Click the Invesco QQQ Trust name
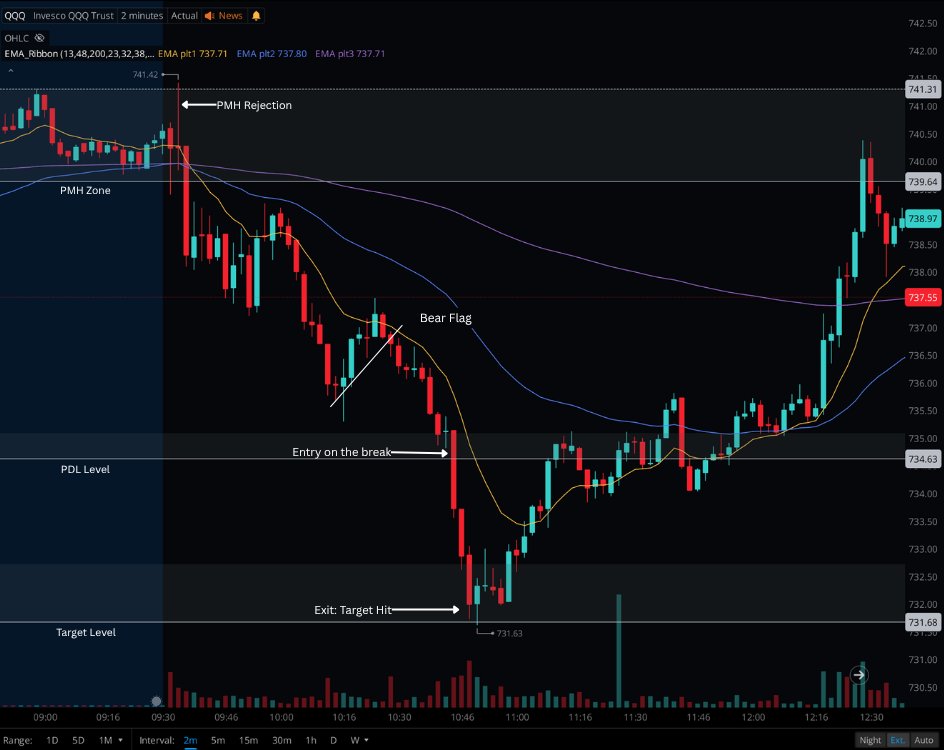The image size is (944, 750). 73,16
